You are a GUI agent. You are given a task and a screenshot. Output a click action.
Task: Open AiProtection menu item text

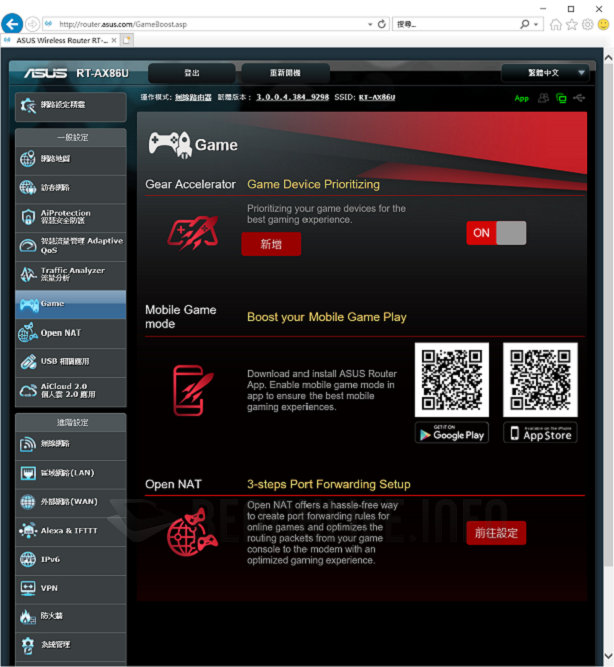coord(66,217)
